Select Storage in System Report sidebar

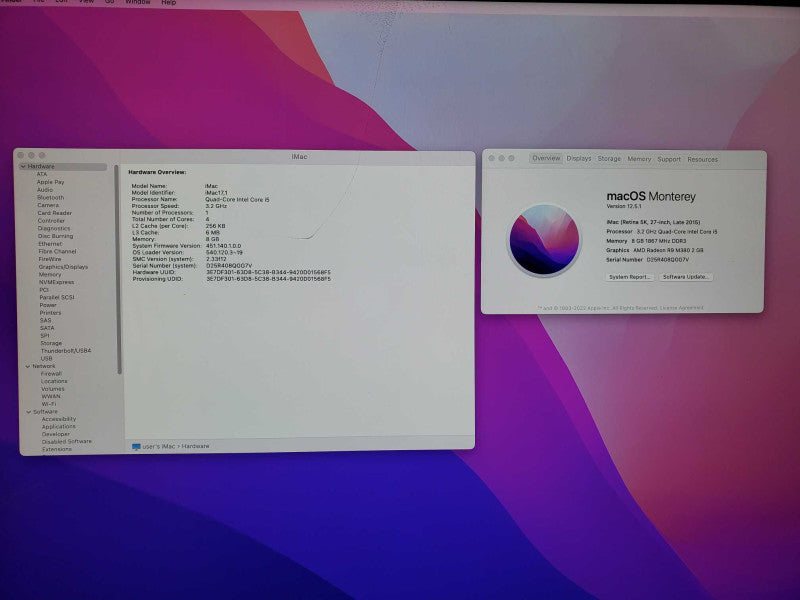pos(51,343)
